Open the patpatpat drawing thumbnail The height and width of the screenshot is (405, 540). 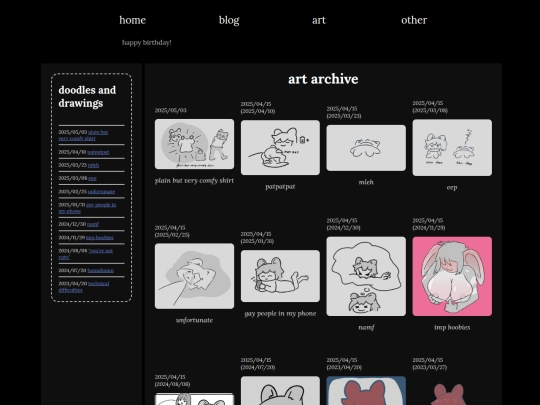pyautogui.click(x=280, y=147)
